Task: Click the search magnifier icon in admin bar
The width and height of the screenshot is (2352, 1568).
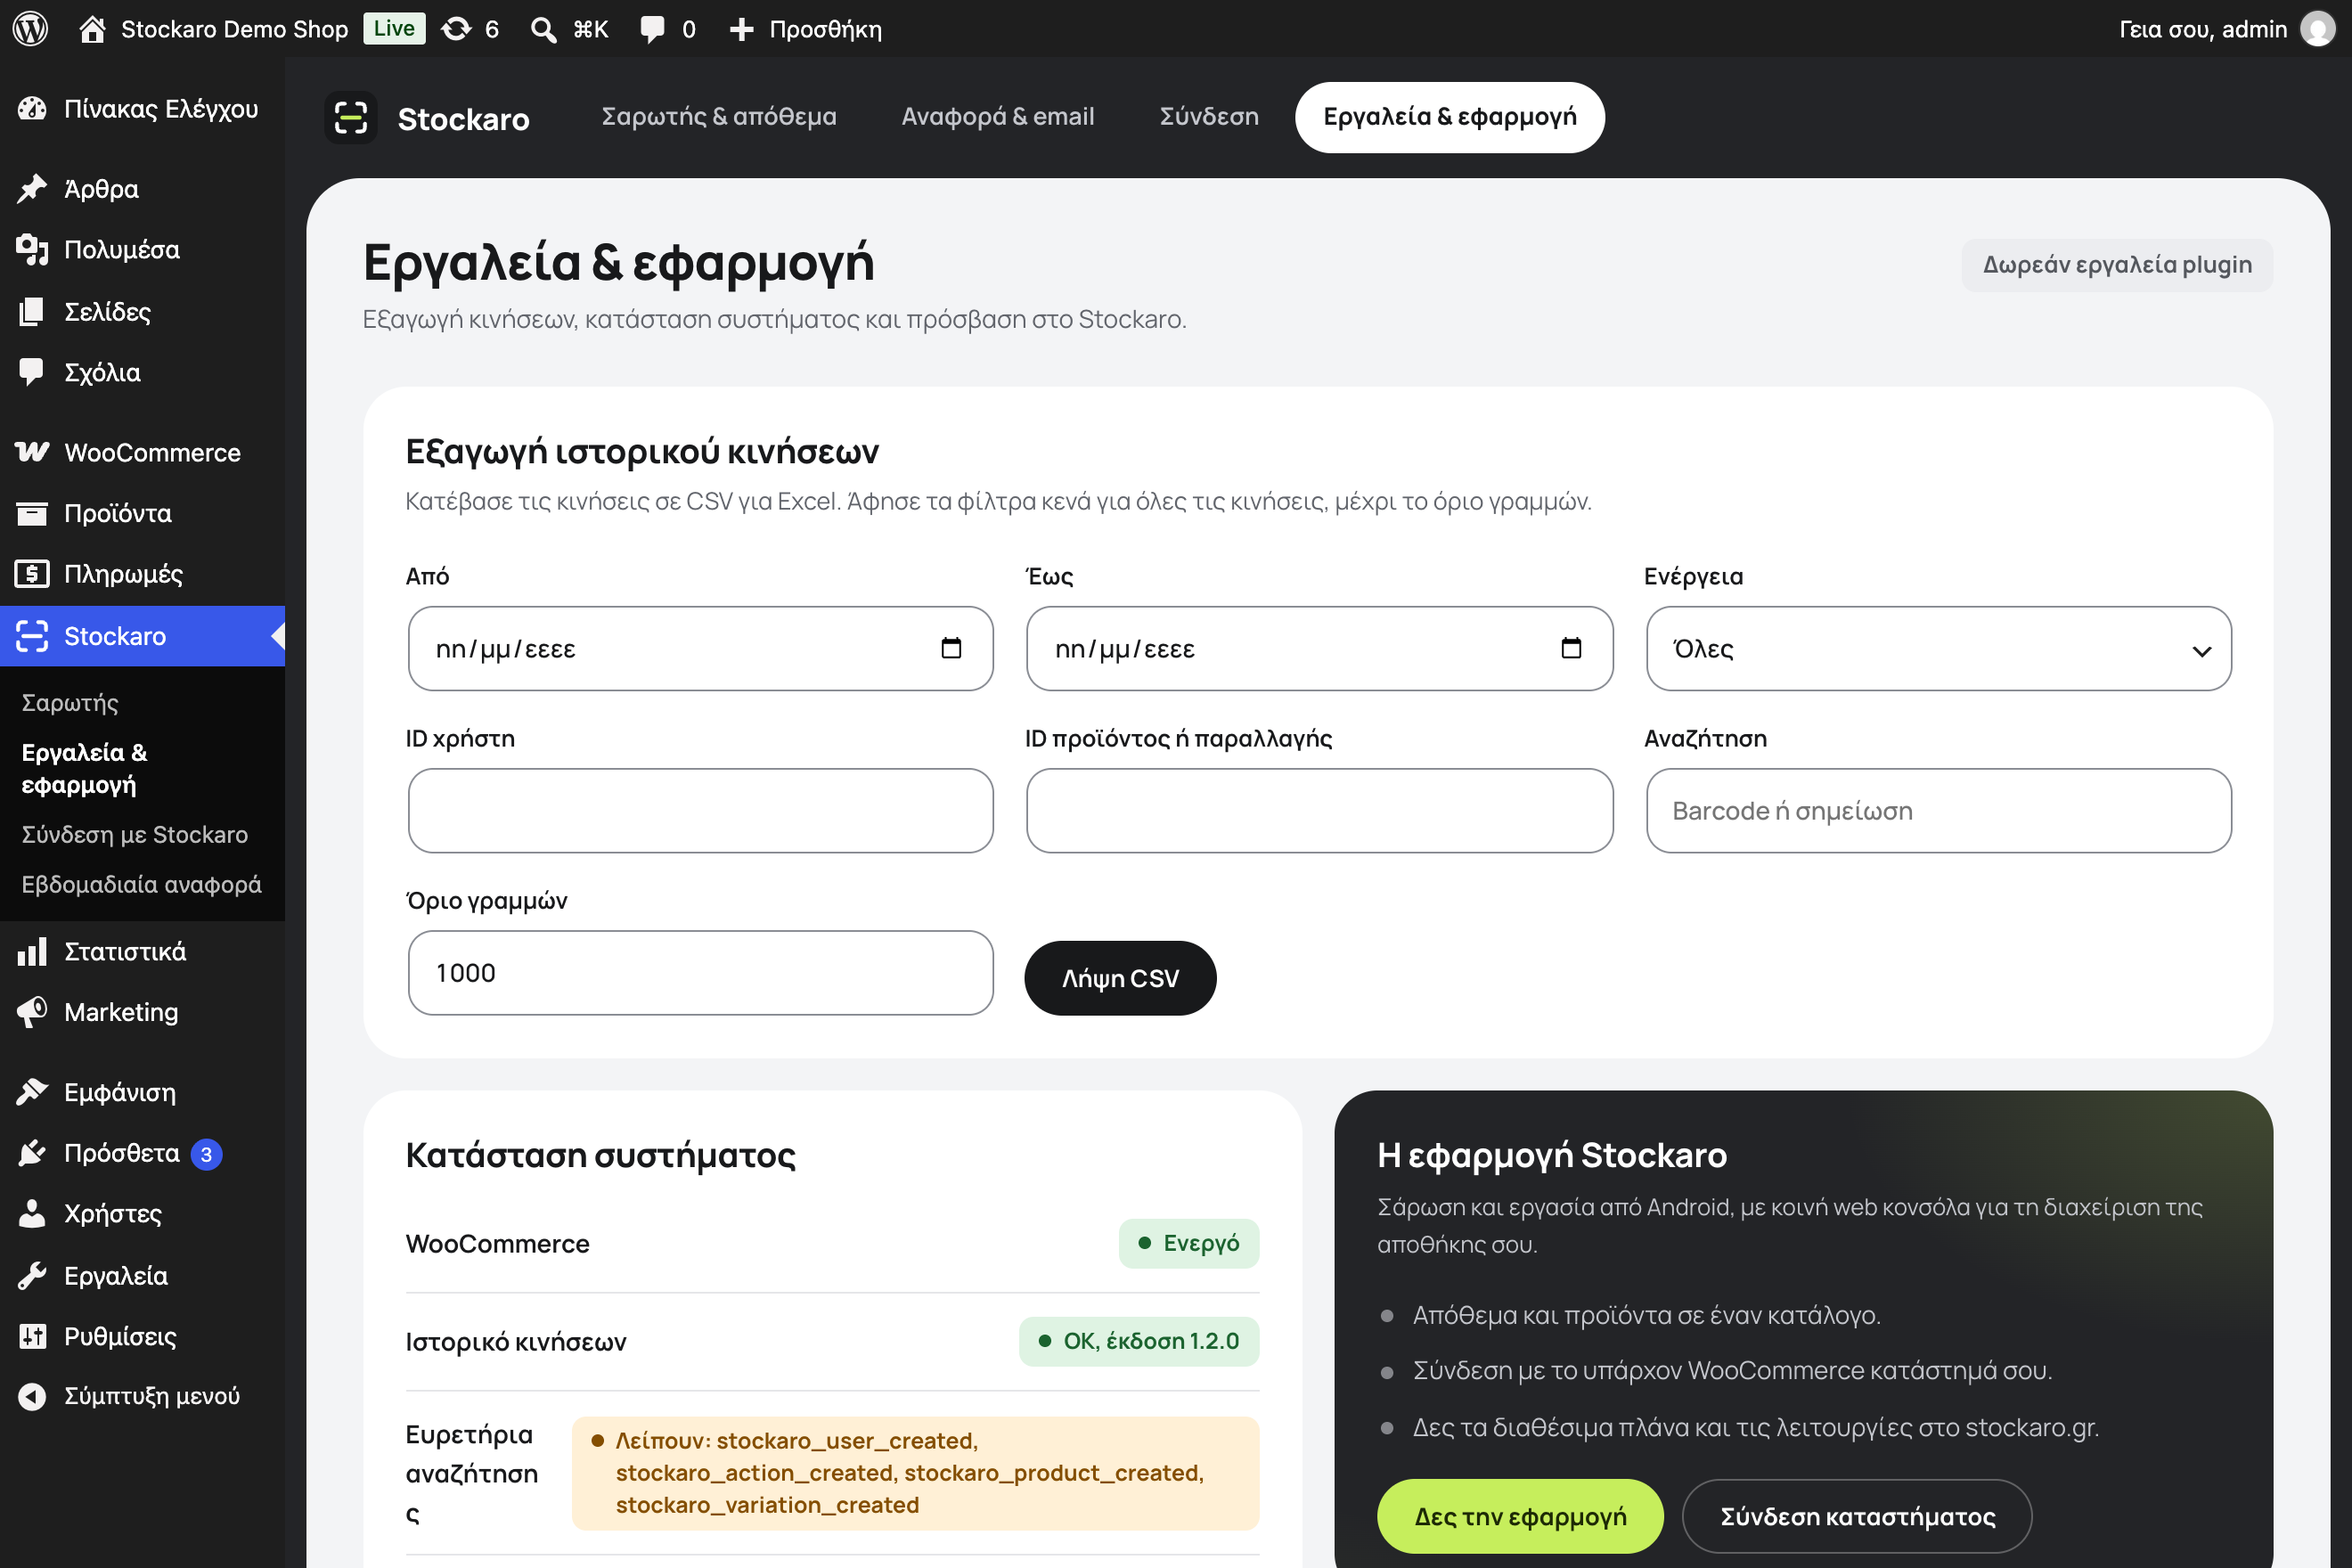Action: [543, 29]
